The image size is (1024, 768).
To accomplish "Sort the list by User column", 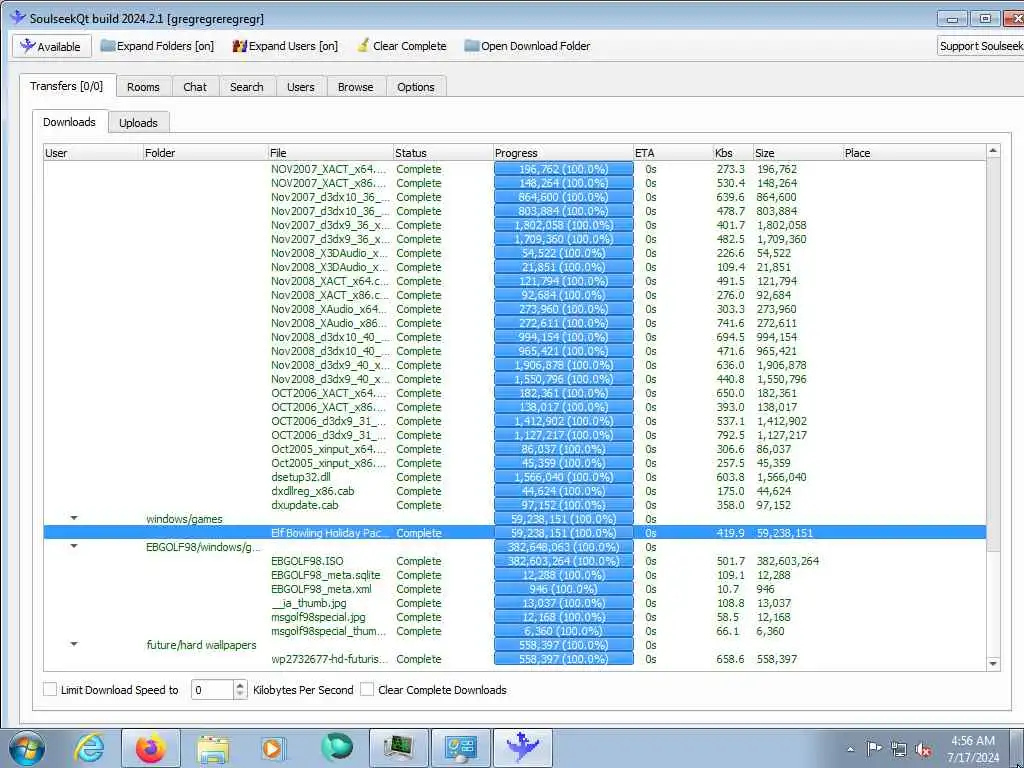I will [93, 153].
